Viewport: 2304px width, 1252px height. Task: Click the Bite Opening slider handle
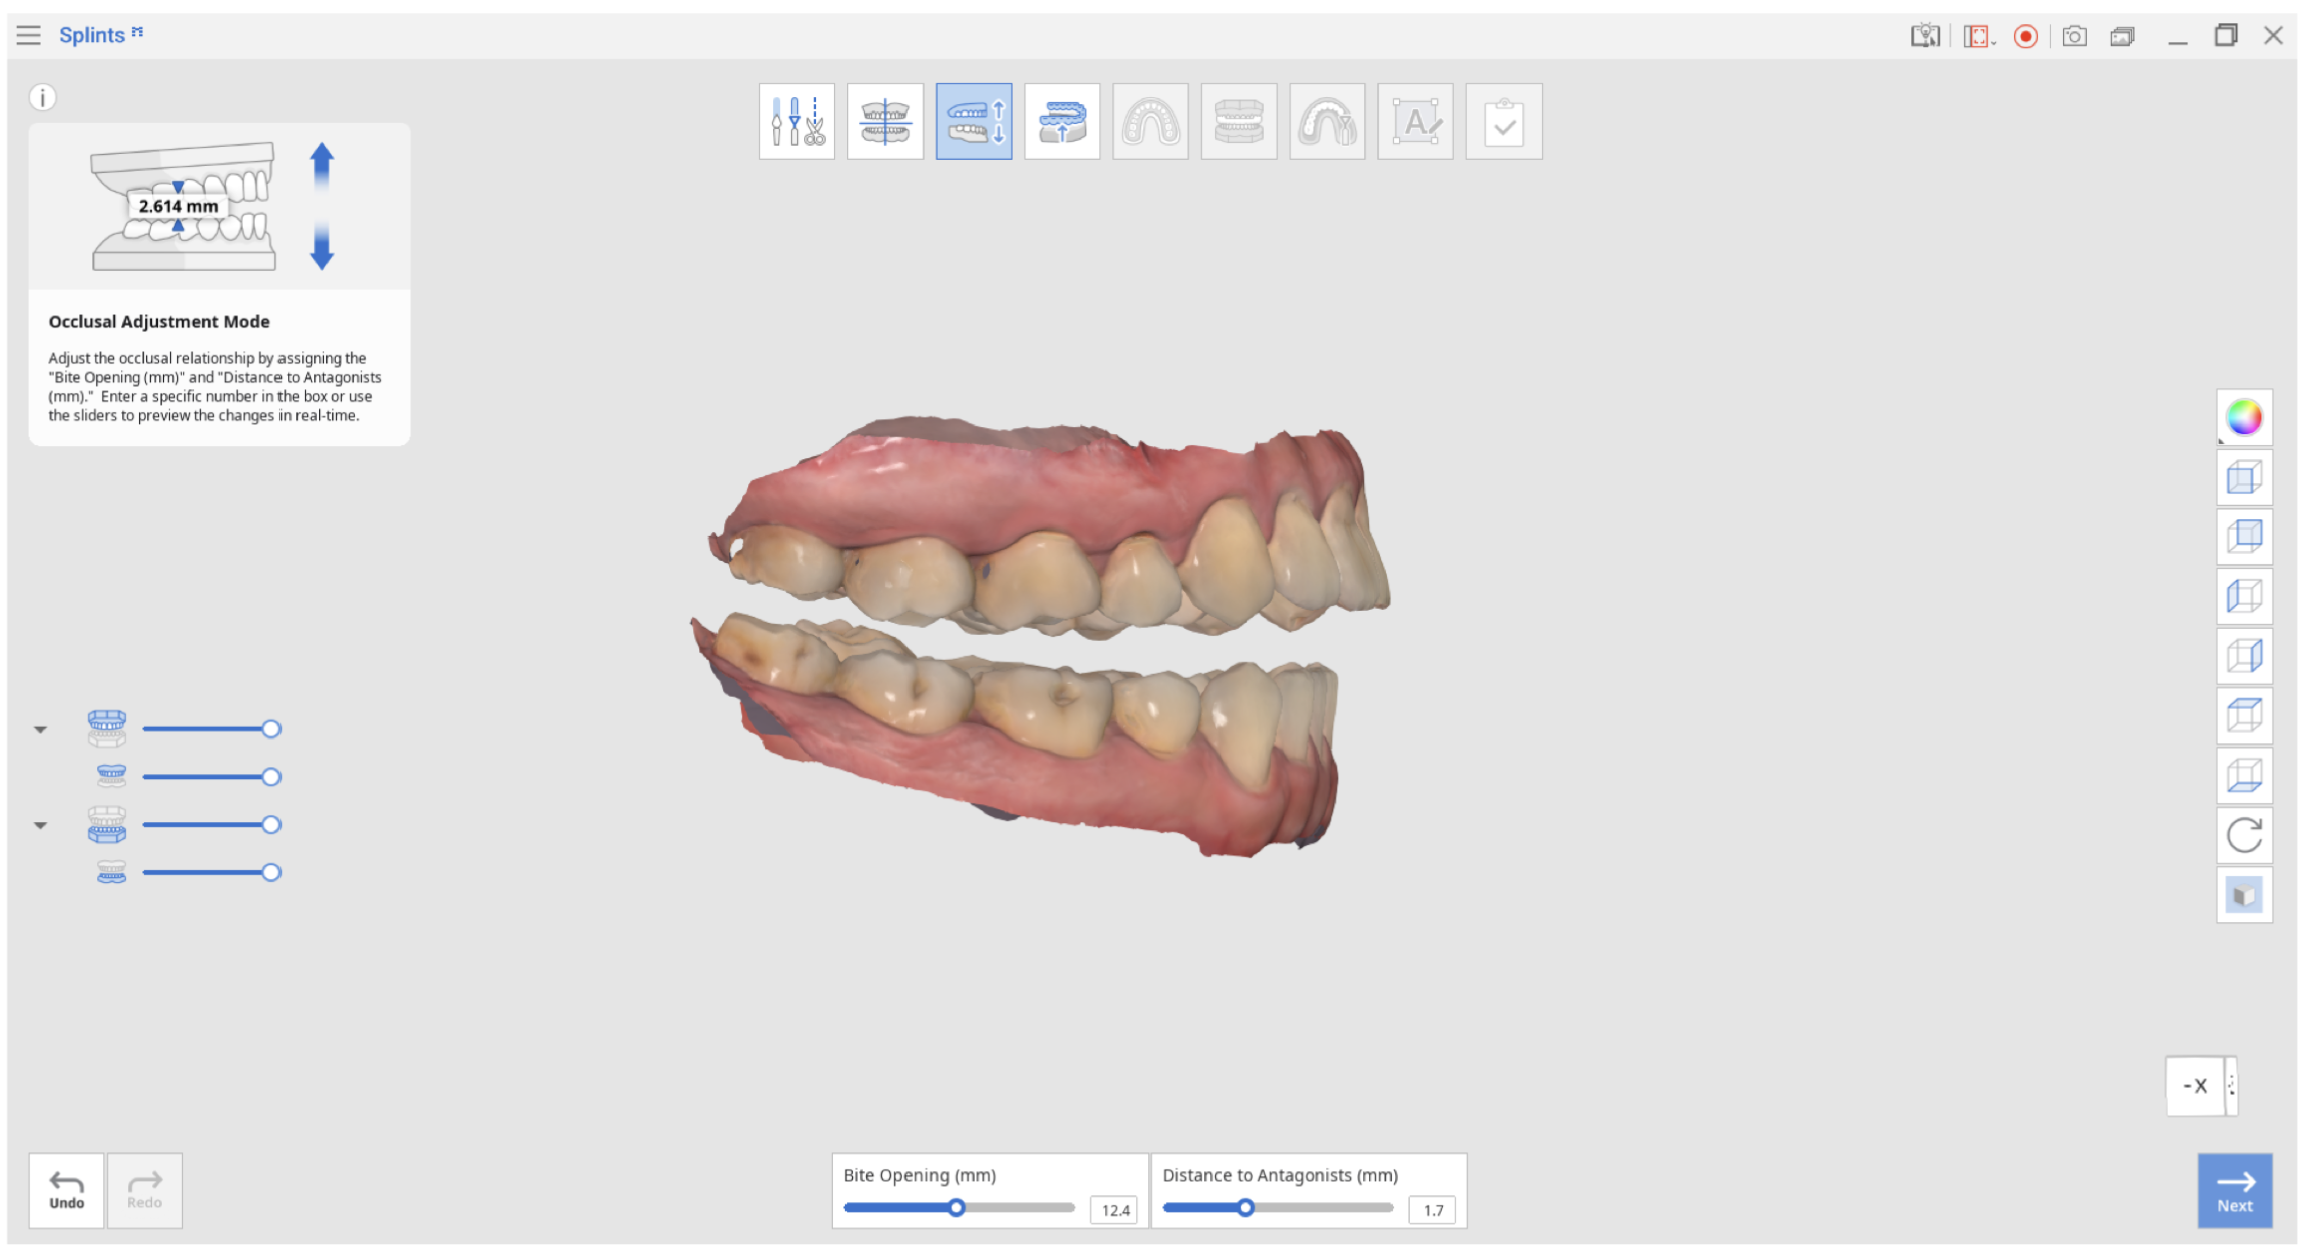[x=957, y=1208]
